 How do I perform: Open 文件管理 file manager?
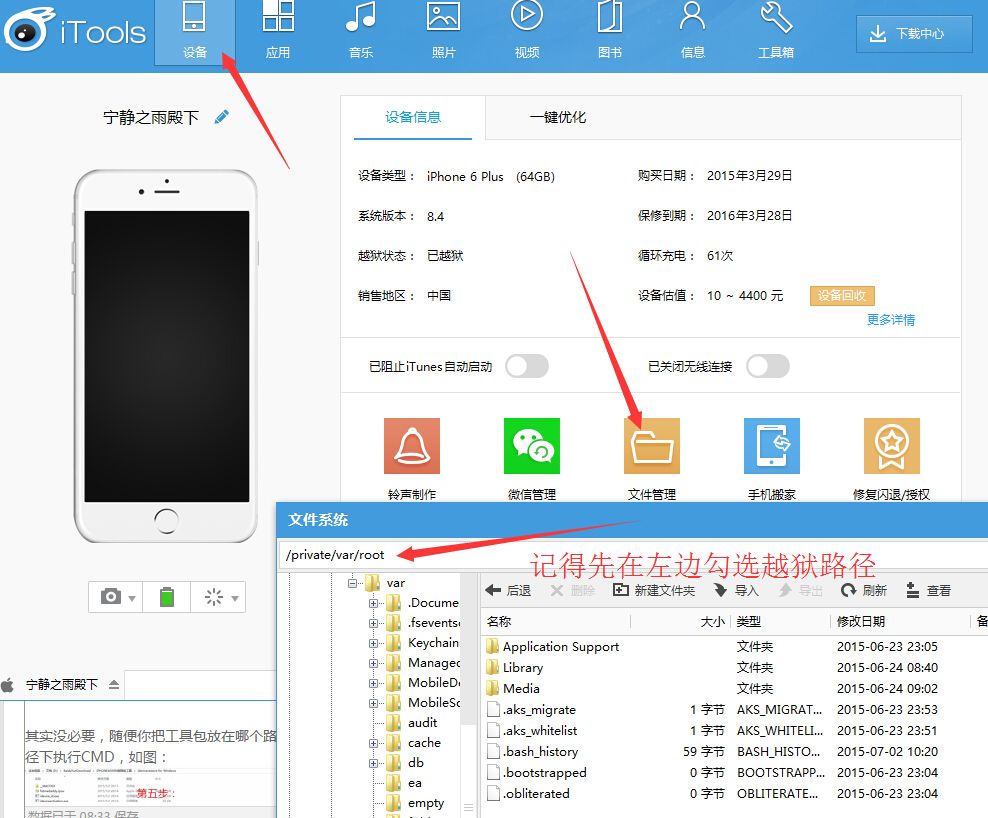652,459
